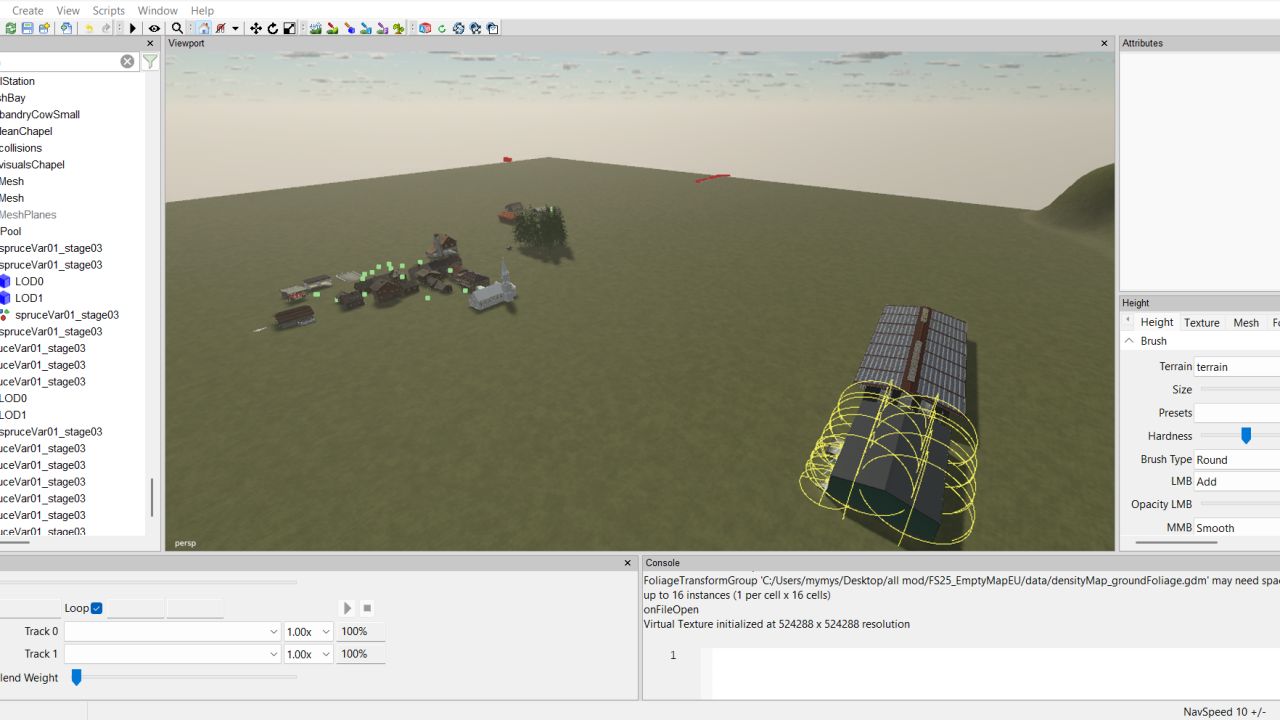Select the Scale tool icon
The height and width of the screenshot is (720, 1280).
click(x=289, y=29)
